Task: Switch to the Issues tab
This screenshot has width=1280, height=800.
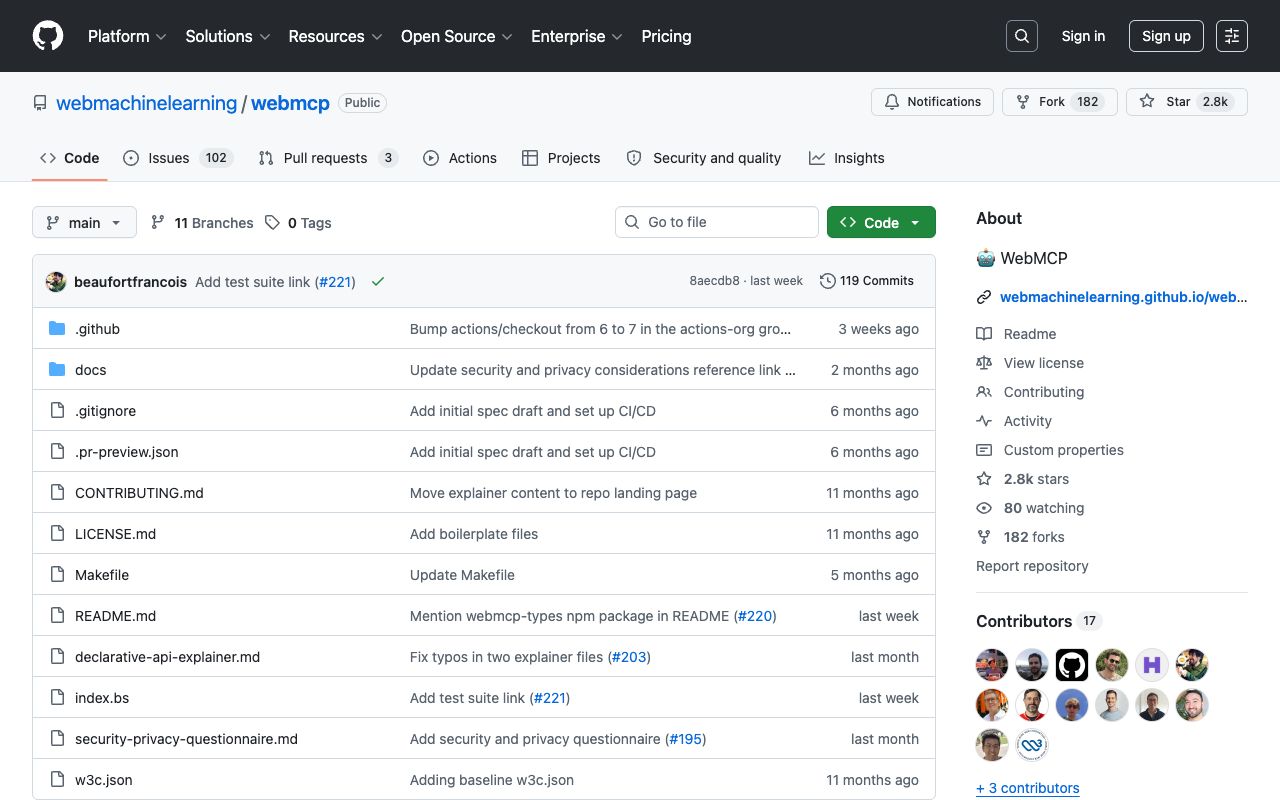Action: (x=178, y=158)
